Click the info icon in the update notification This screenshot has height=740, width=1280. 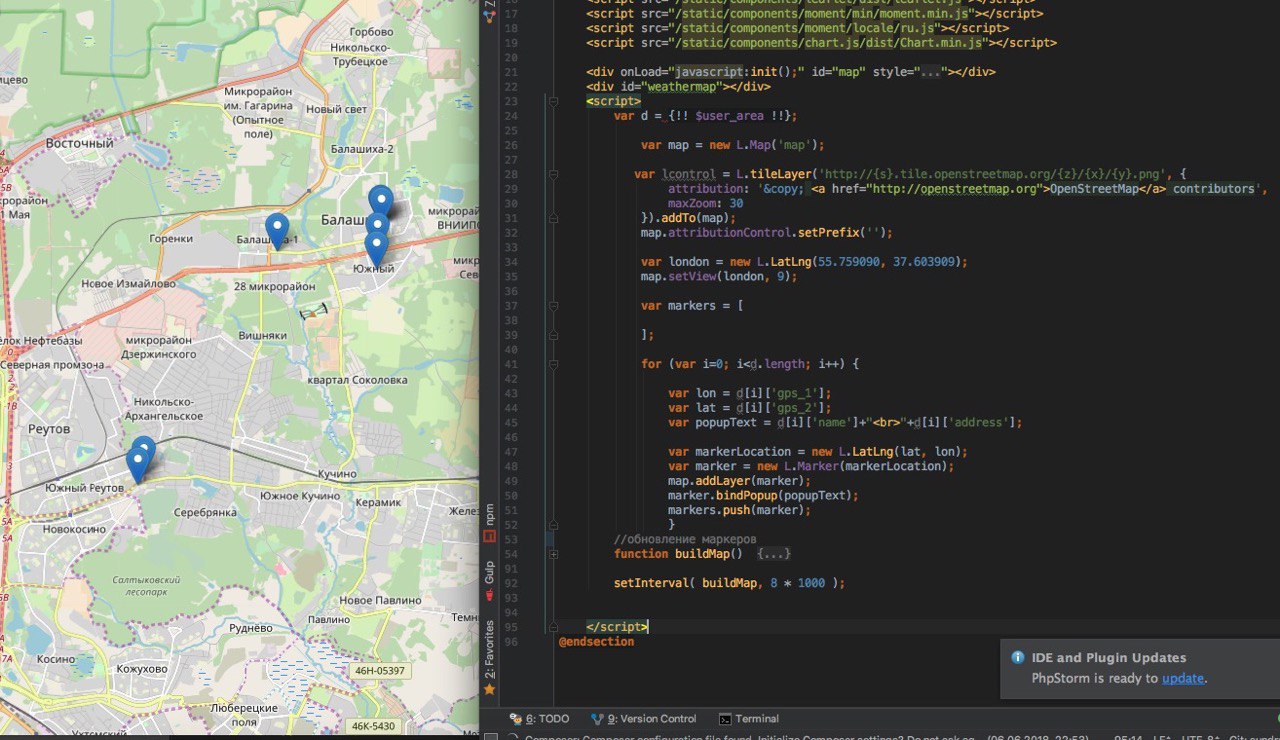[x=1018, y=658]
